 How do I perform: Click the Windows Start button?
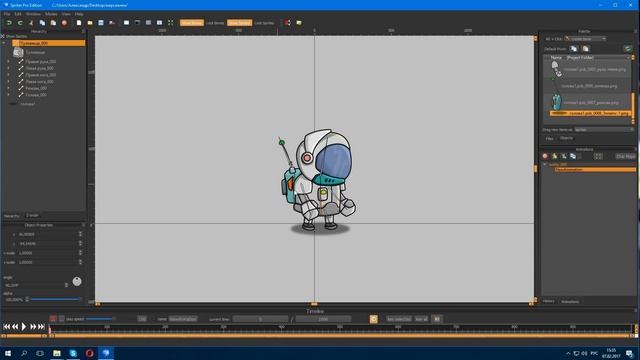pyautogui.click(x=8, y=353)
